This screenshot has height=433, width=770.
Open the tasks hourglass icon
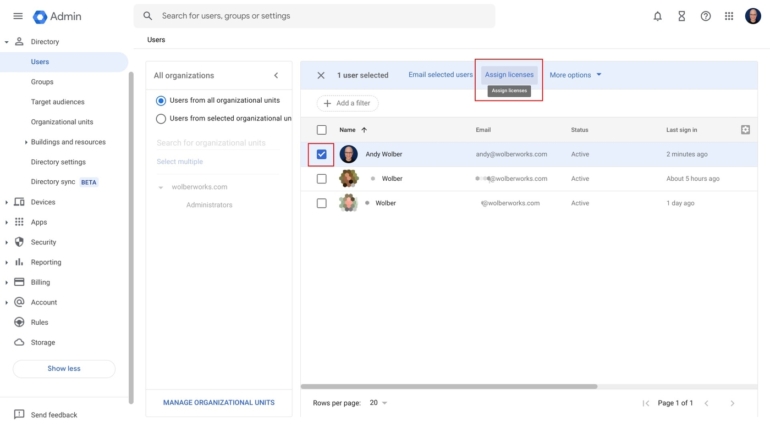(681, 16)
